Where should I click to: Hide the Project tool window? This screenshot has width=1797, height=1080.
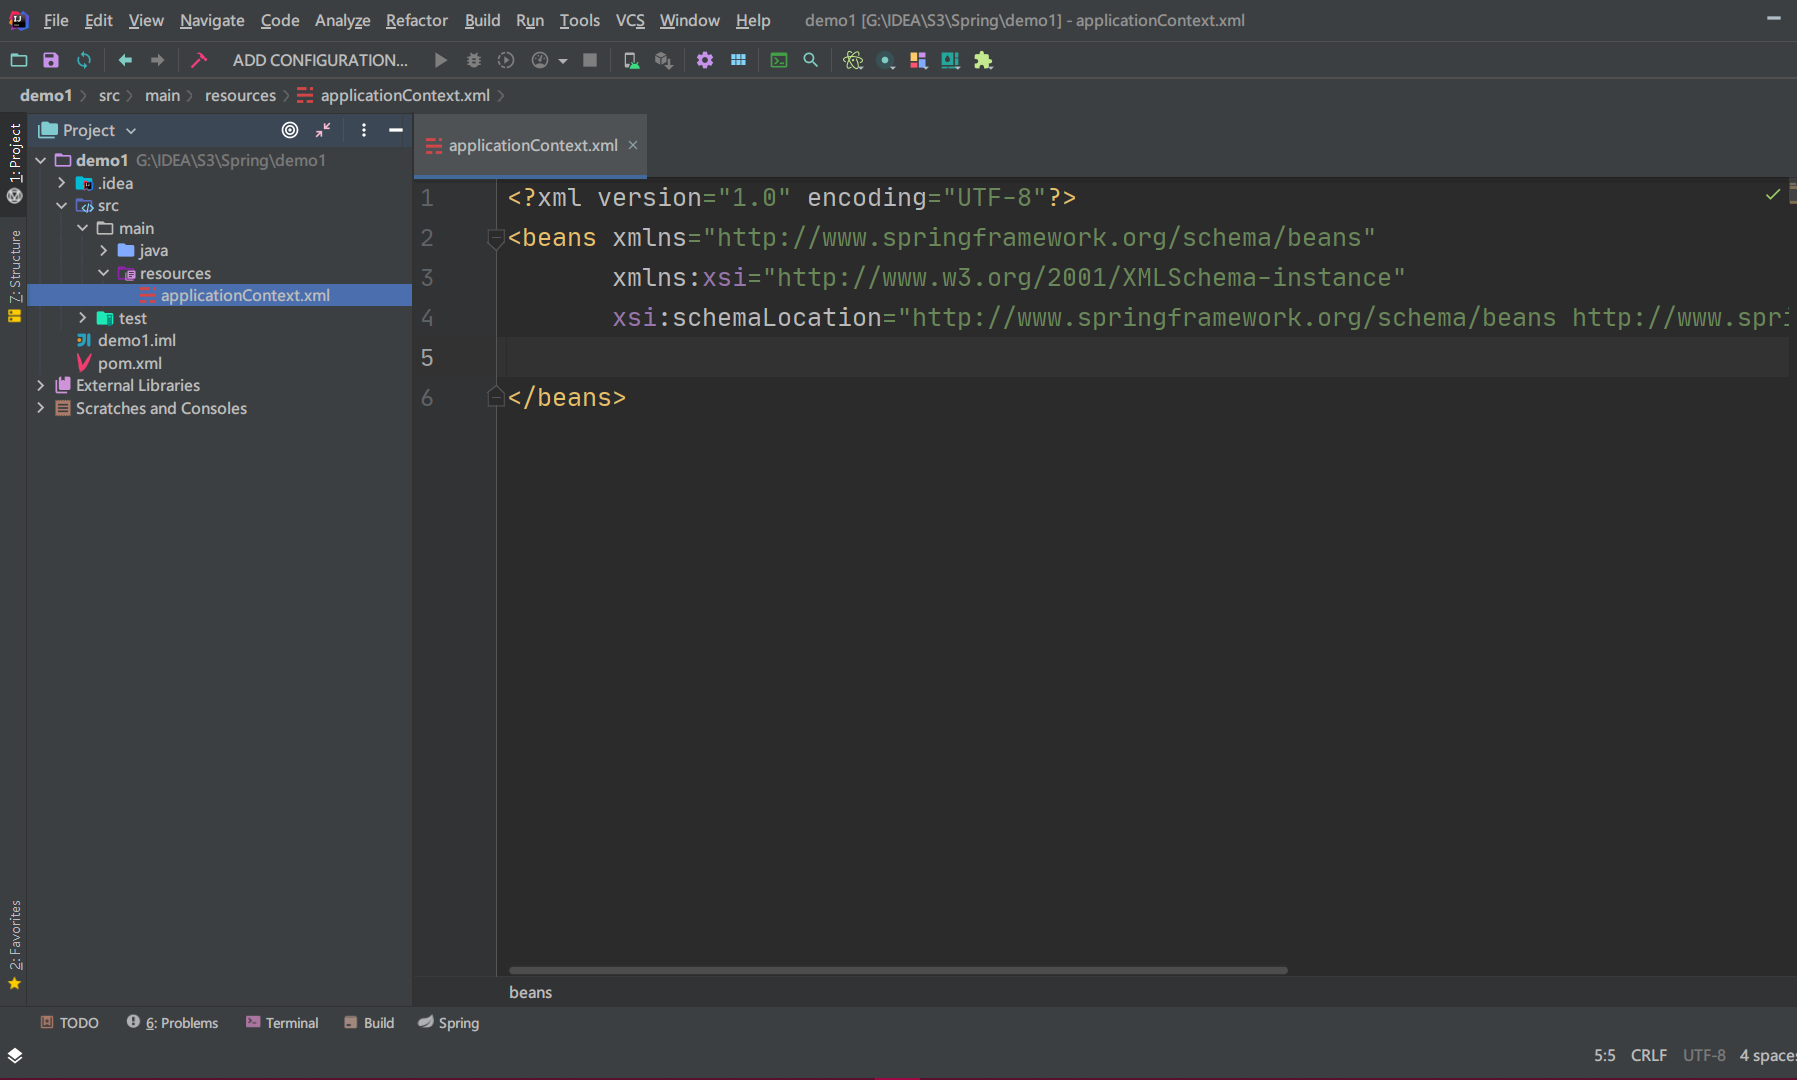396,130
